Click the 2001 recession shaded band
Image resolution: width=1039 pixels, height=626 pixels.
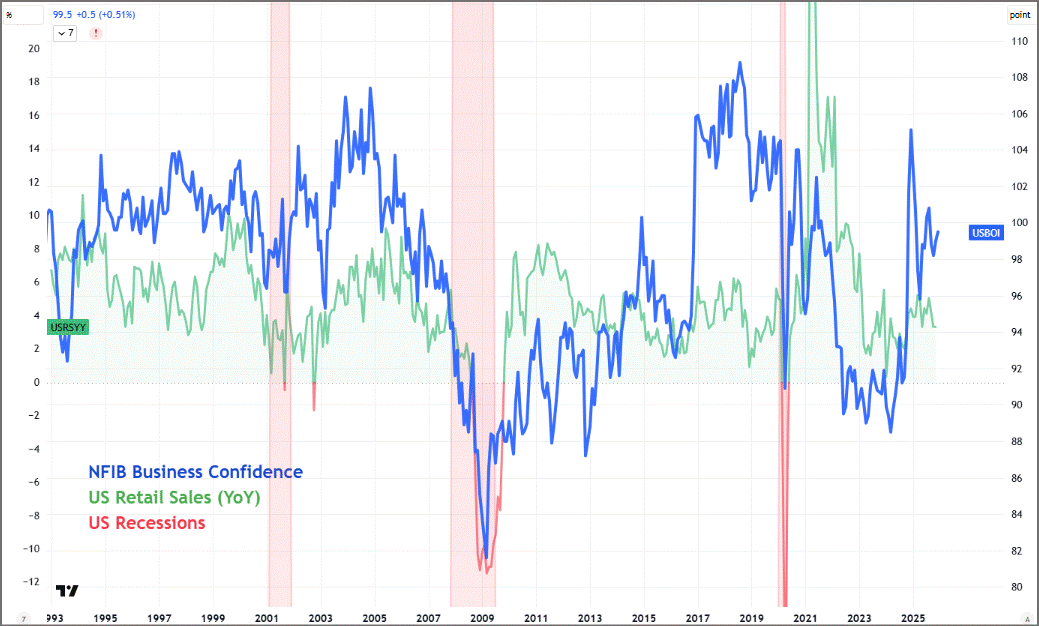coord(280,305)
